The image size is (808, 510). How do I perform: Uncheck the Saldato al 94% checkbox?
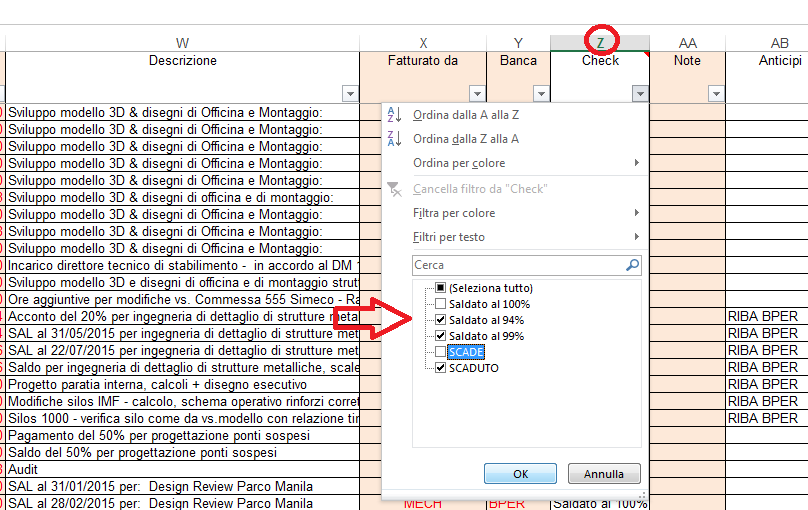coord(441,320)
